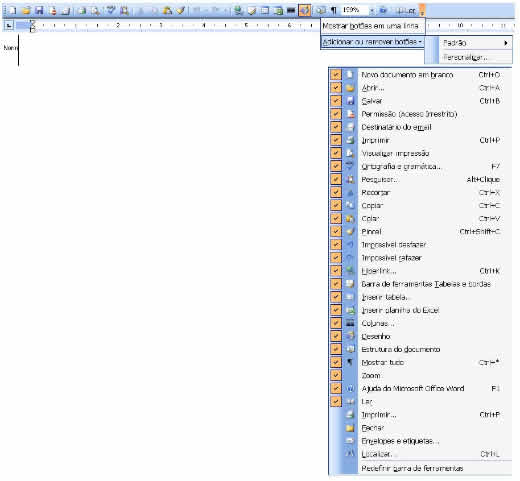Expand the Padrão submenu arrow

(506, 43)
